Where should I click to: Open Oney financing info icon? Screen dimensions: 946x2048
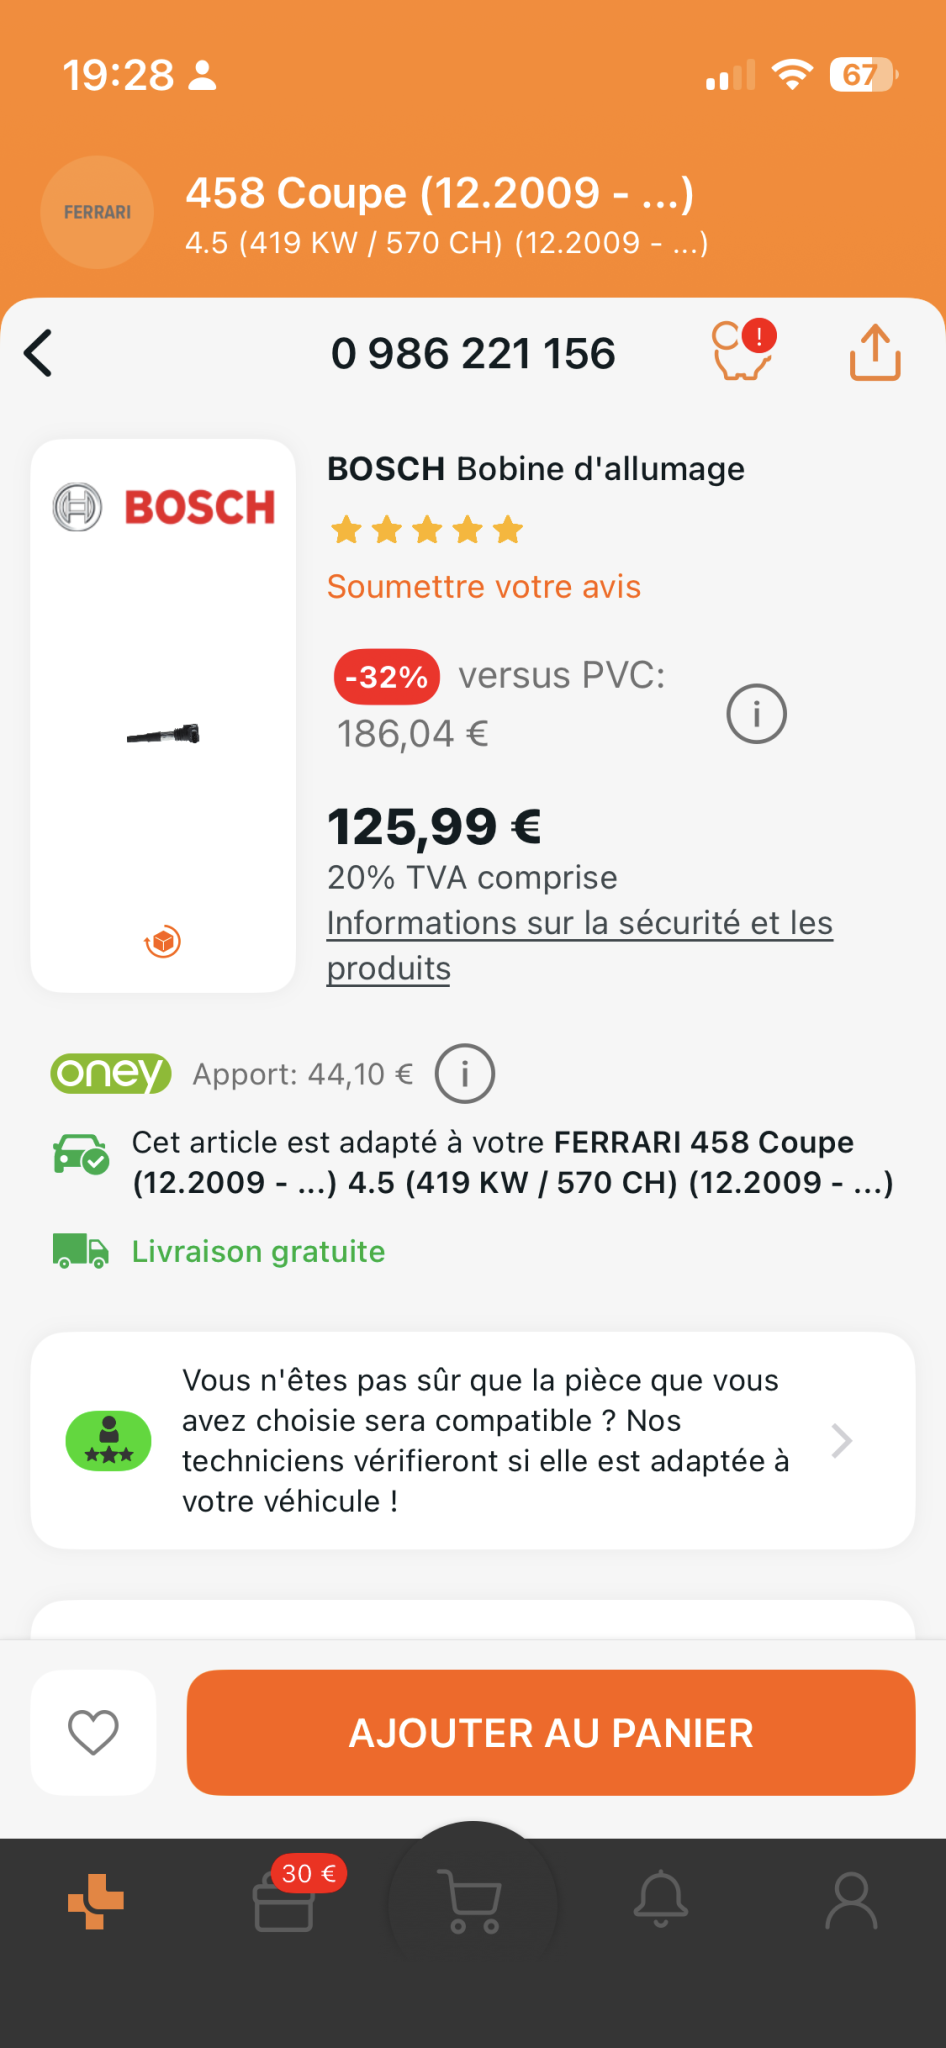[x=465, y=1074]
